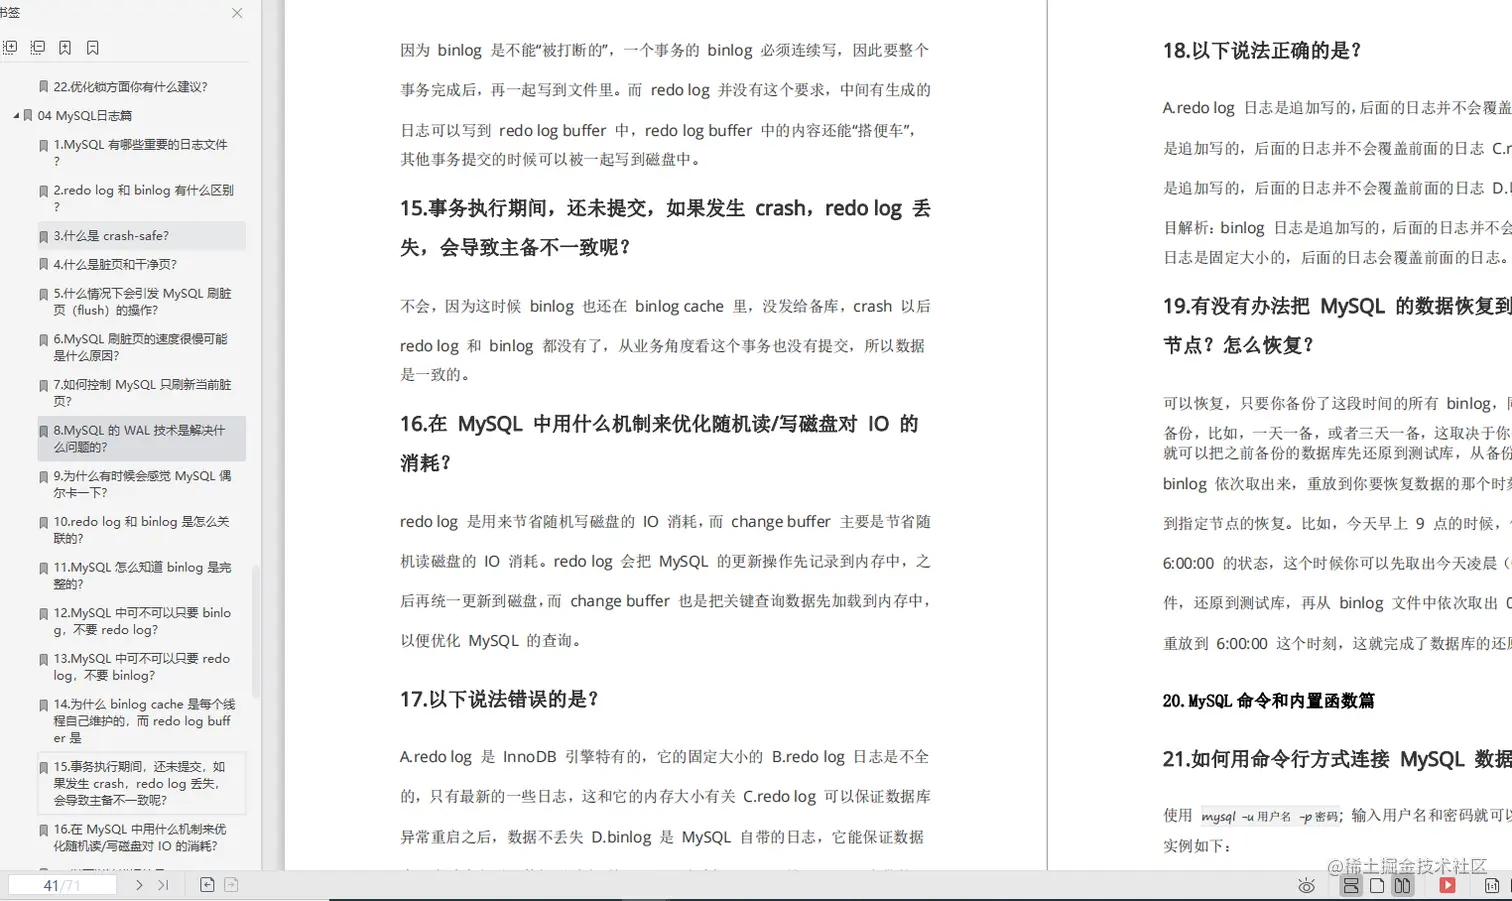Set zoom to actual size 1:1
This screenshot has height=901, width=1512.
click(1492, 886)
